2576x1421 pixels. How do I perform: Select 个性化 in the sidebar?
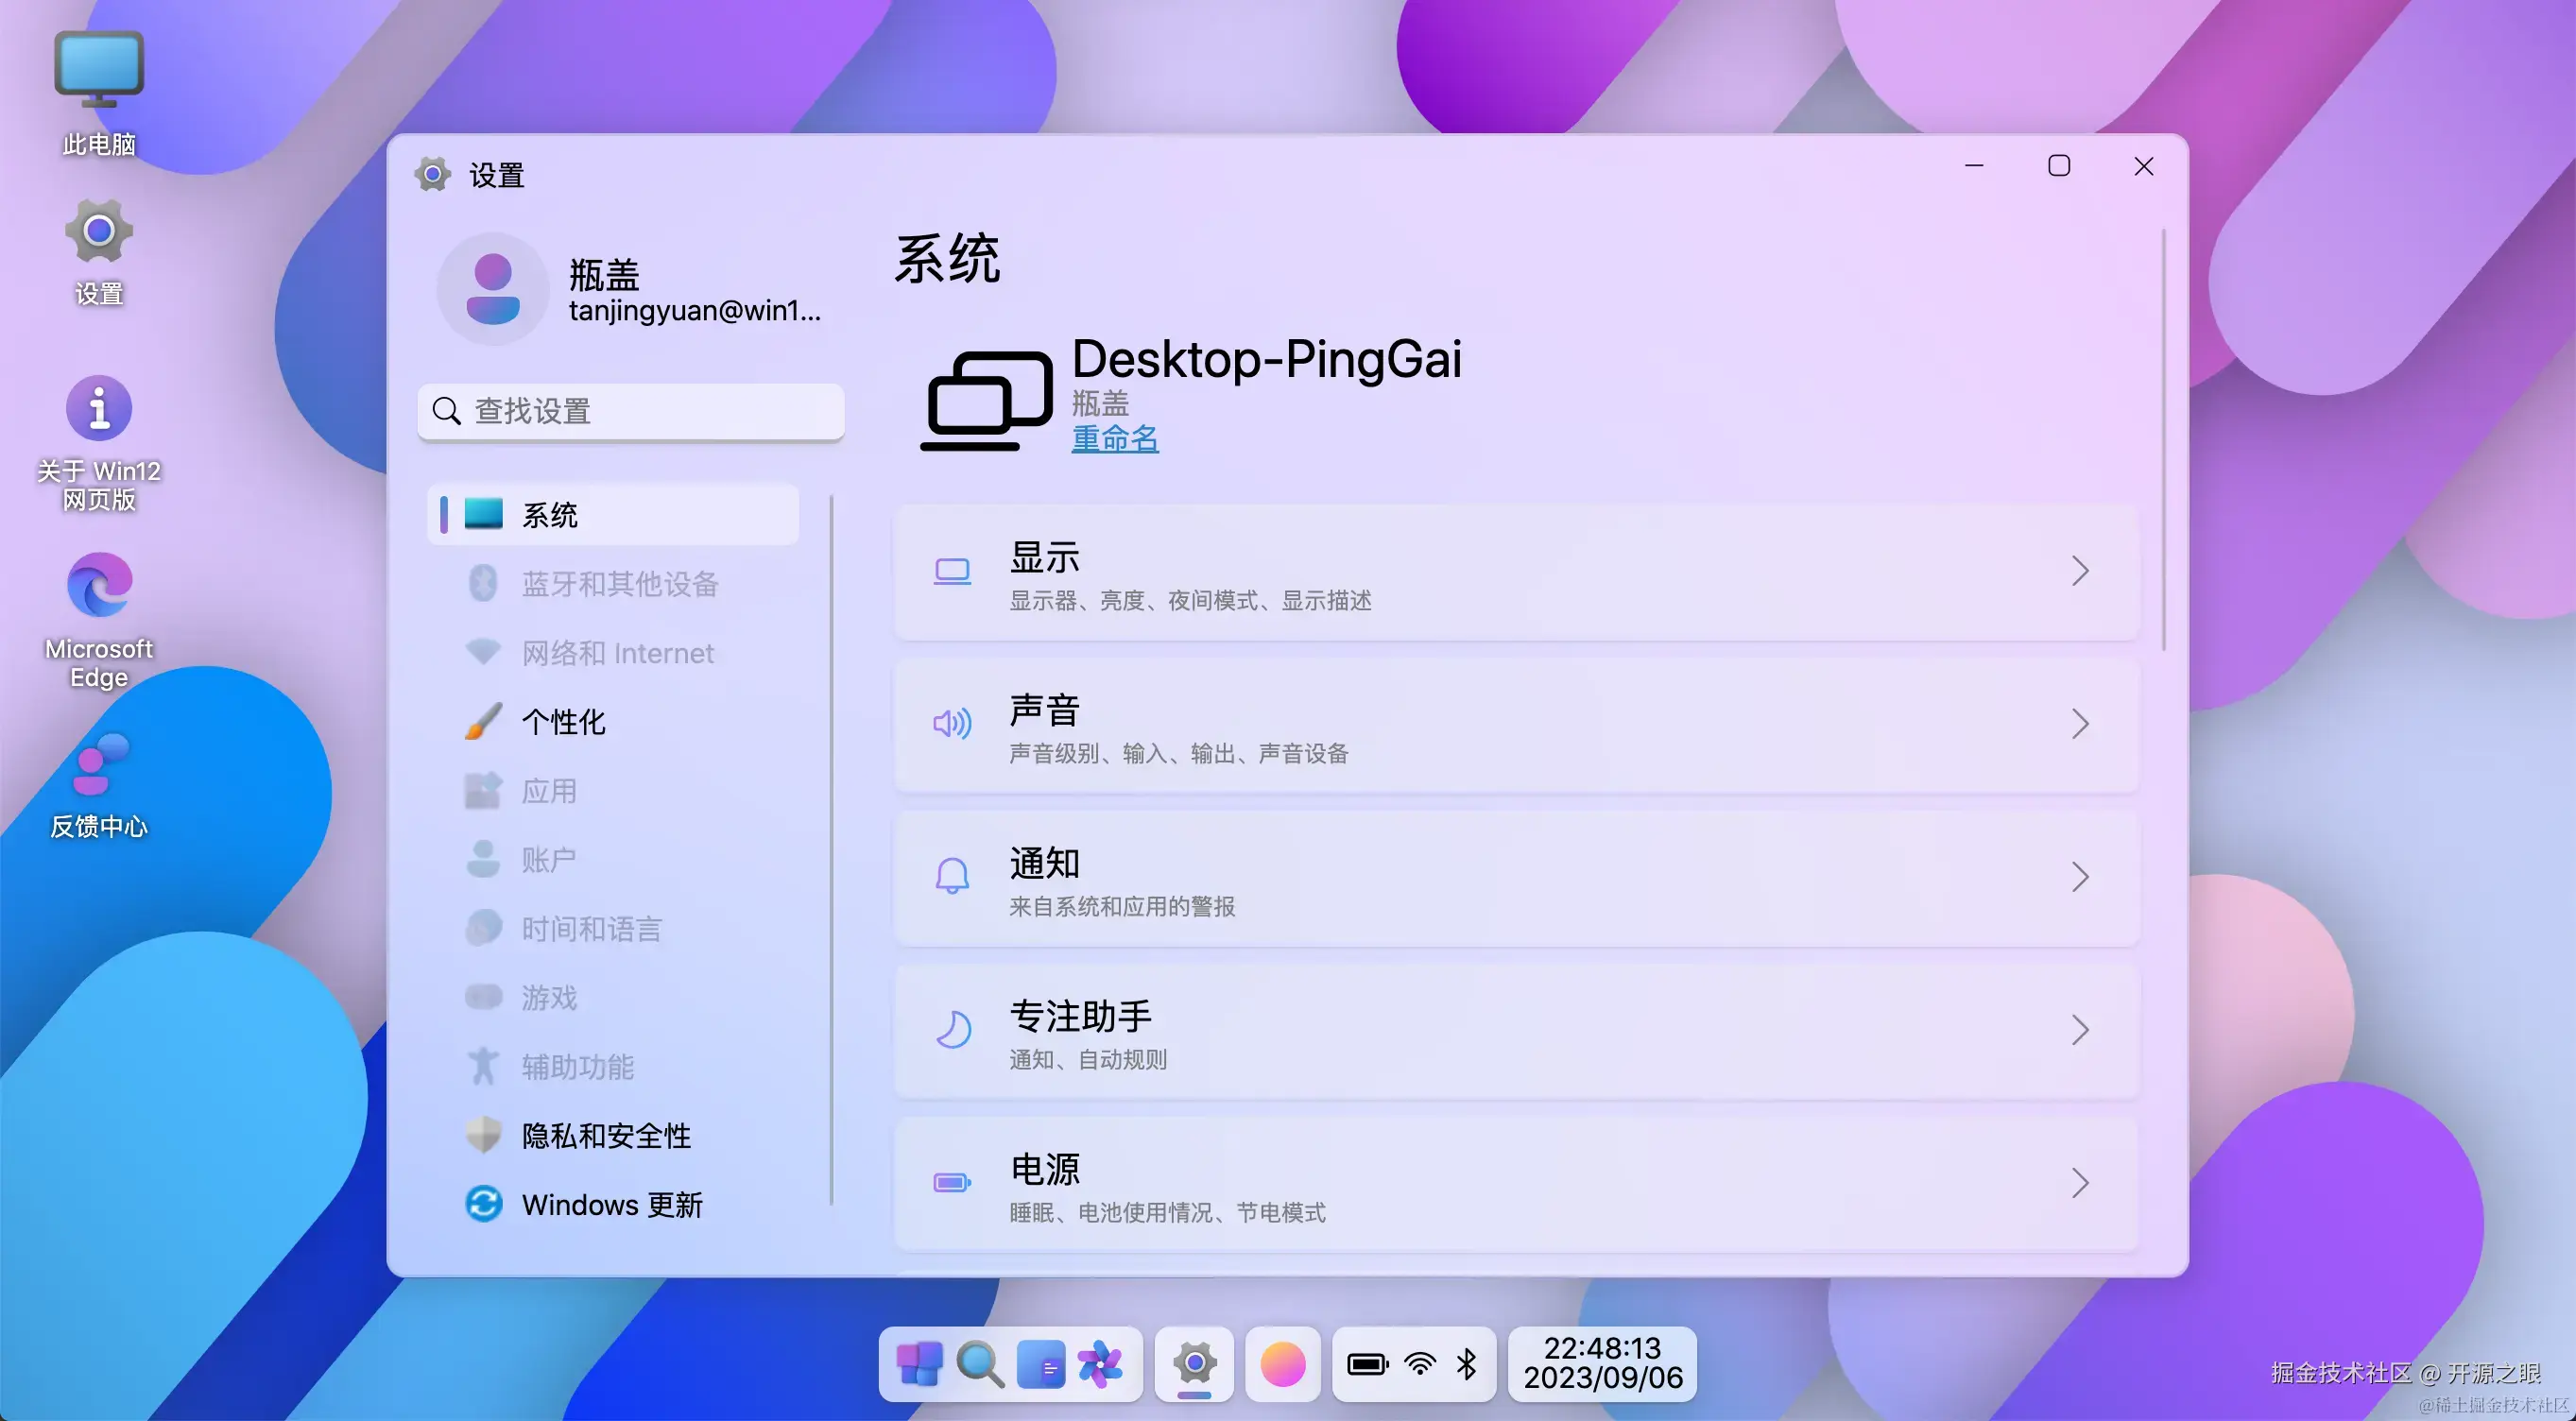(x=563, y=722)
